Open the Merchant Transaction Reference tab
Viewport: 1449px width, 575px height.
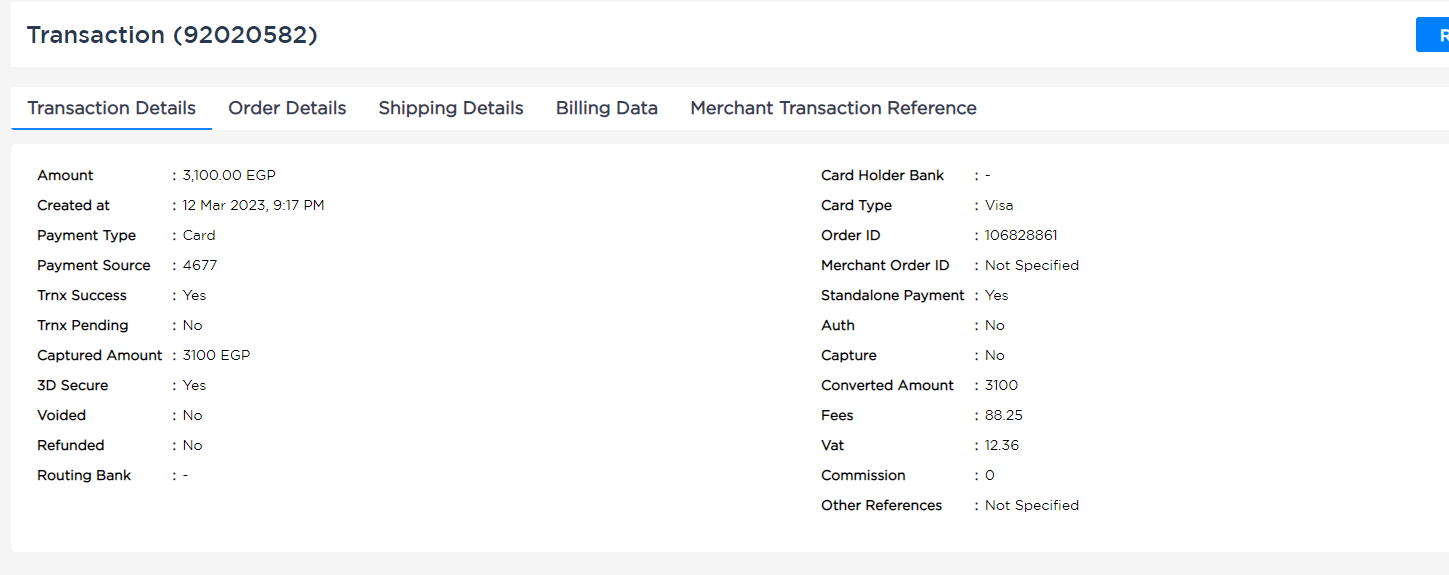pos(833,108)
